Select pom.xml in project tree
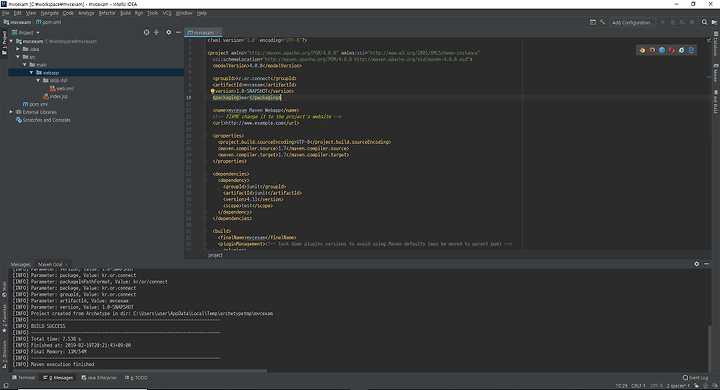This screenshot has height=390, width=720. point(35,104)
